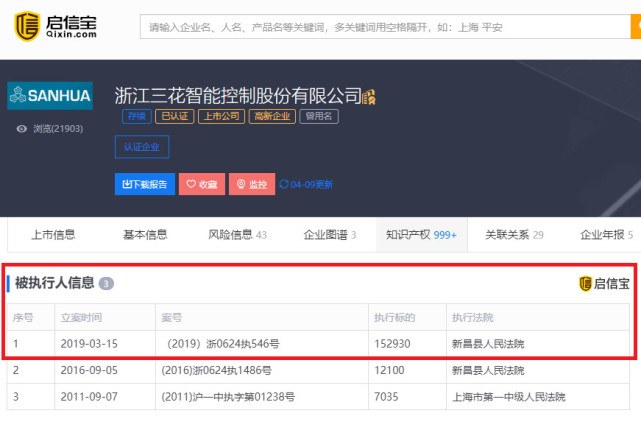Click the SANHUA company logo
641x430 pixels.
pyautogui.click(x=50, y=96)
